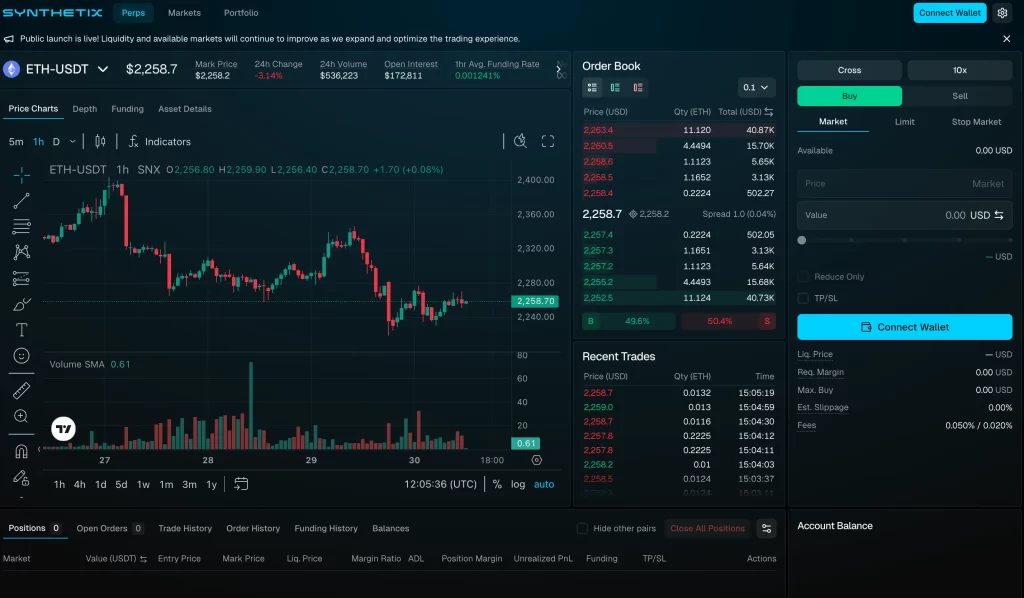Select the patterns drawing tool
1024x598 pixels.
click(22, 252)
